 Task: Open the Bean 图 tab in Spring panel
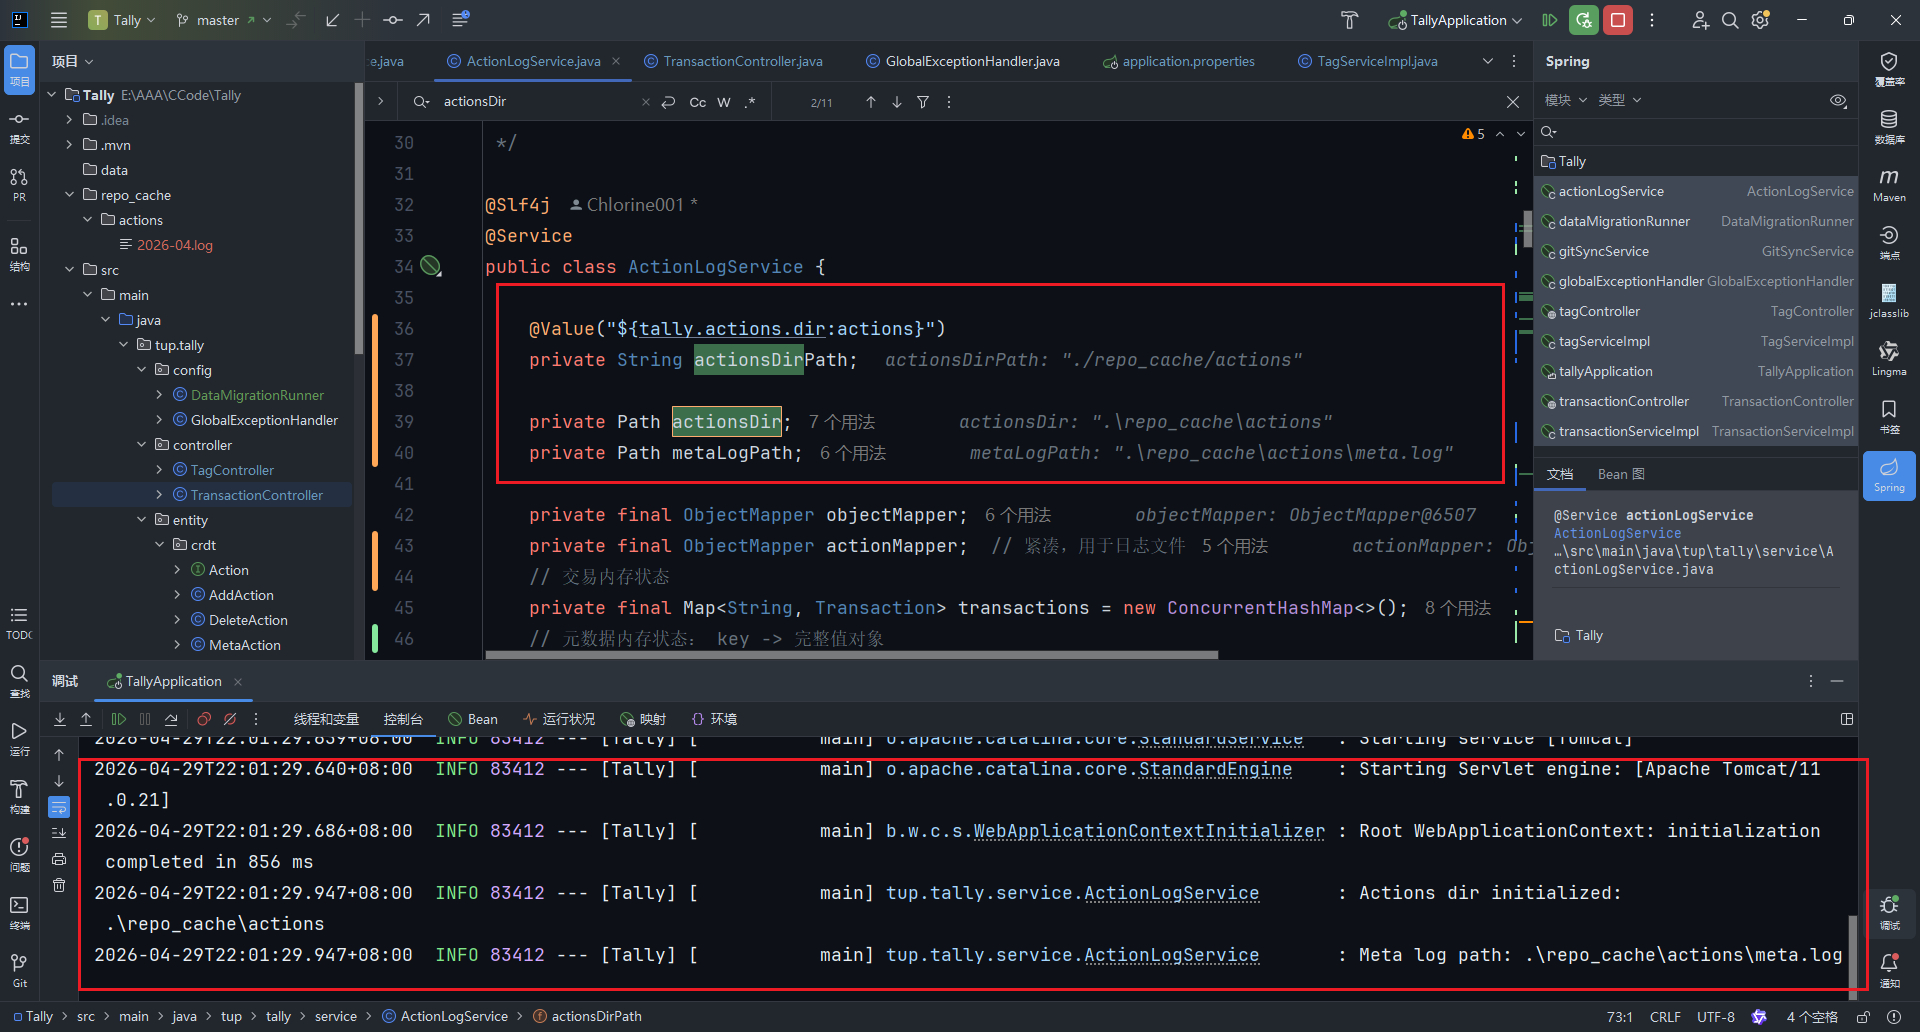pos(1621,474)
